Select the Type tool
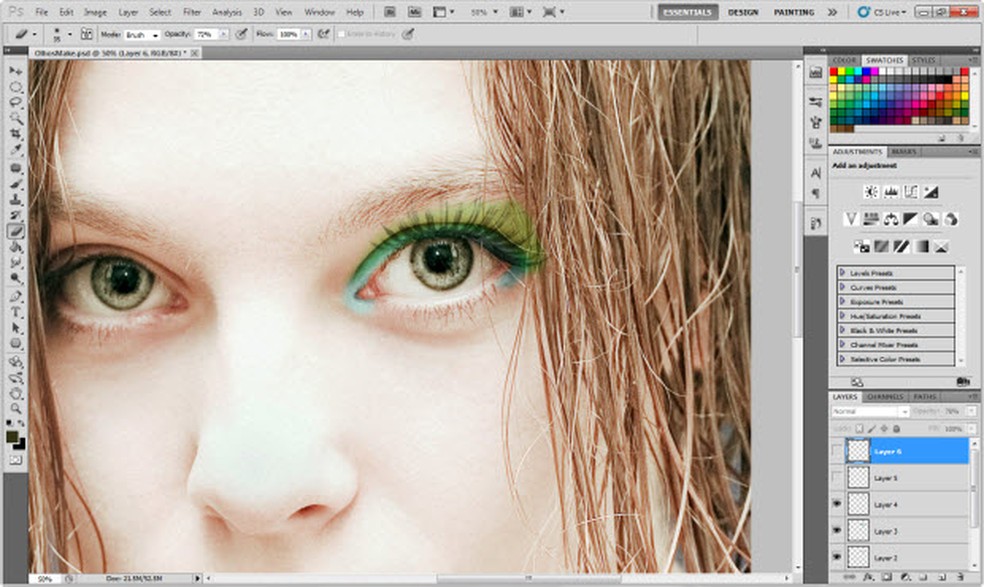Image resolution: width=984 pixels, height=587 pixels. tap(16, 312)
